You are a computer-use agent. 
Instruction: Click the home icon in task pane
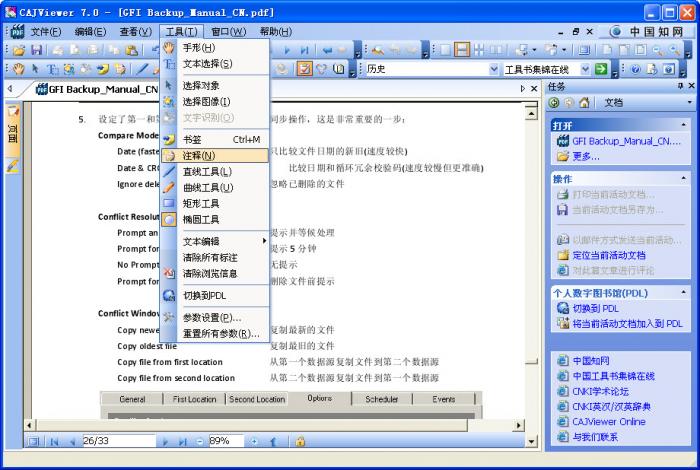tap(584, 103)
